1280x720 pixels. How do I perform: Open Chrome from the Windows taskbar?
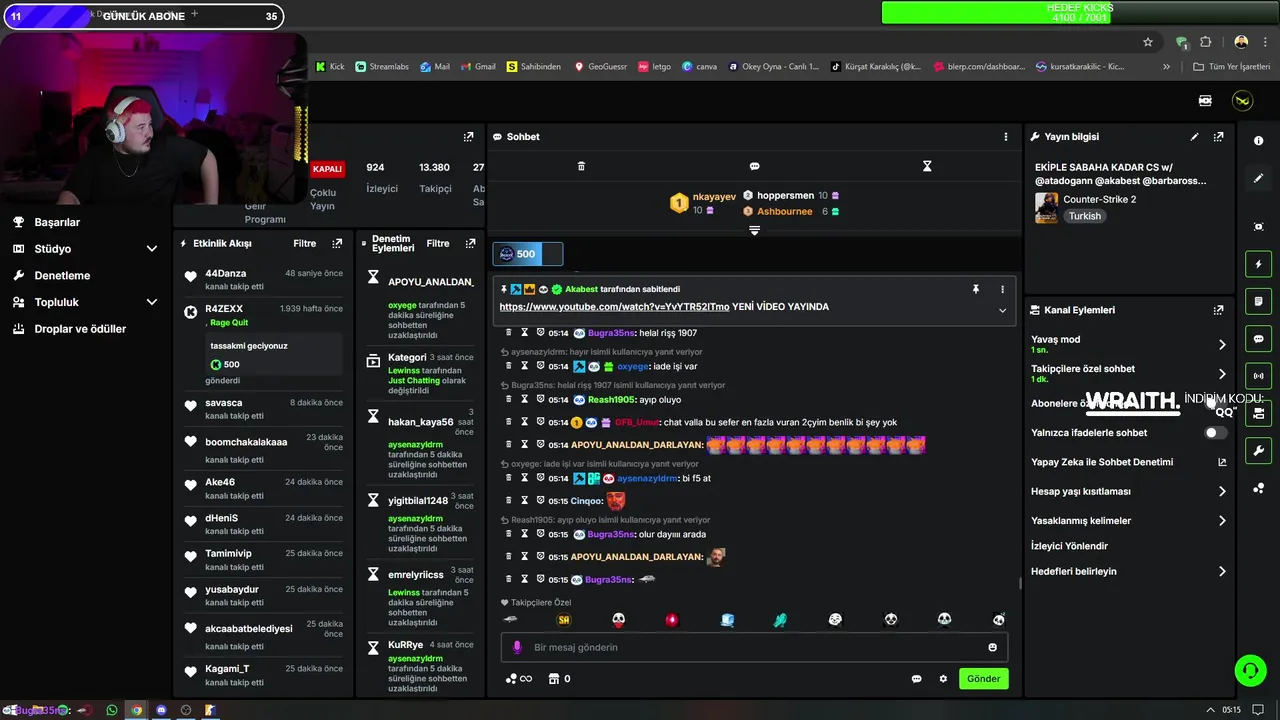137,710
